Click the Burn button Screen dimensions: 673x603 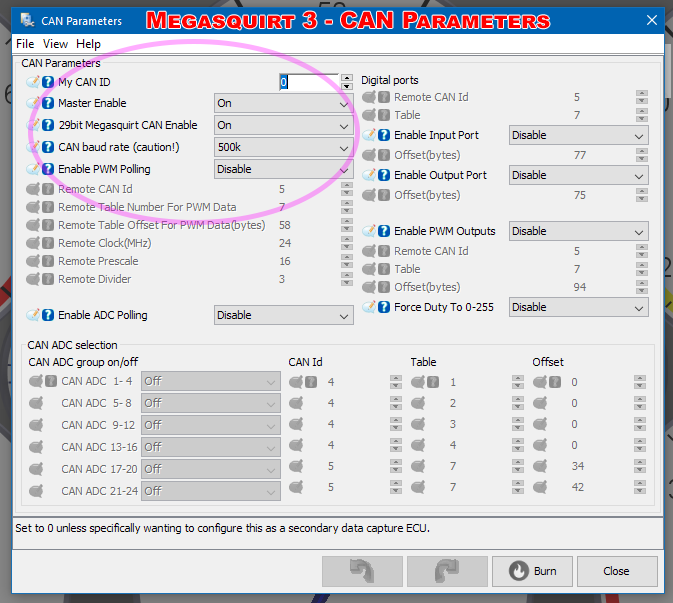coord(532,571)
